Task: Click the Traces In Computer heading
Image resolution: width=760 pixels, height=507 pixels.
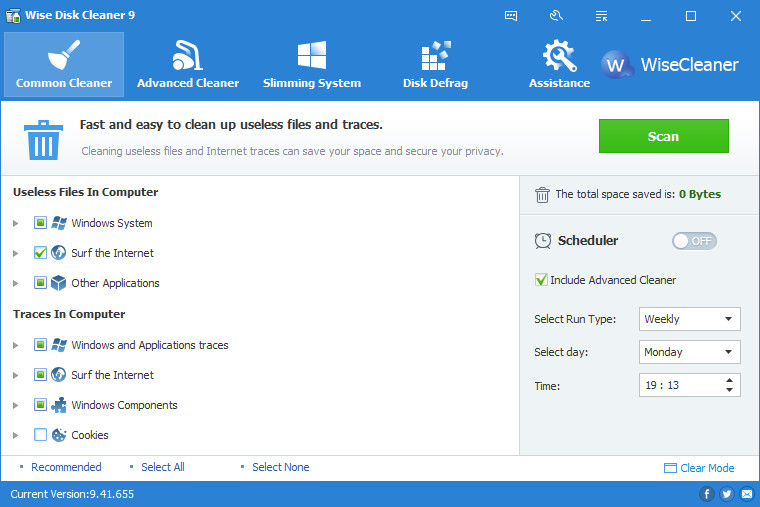Action: tap(69, 314)
